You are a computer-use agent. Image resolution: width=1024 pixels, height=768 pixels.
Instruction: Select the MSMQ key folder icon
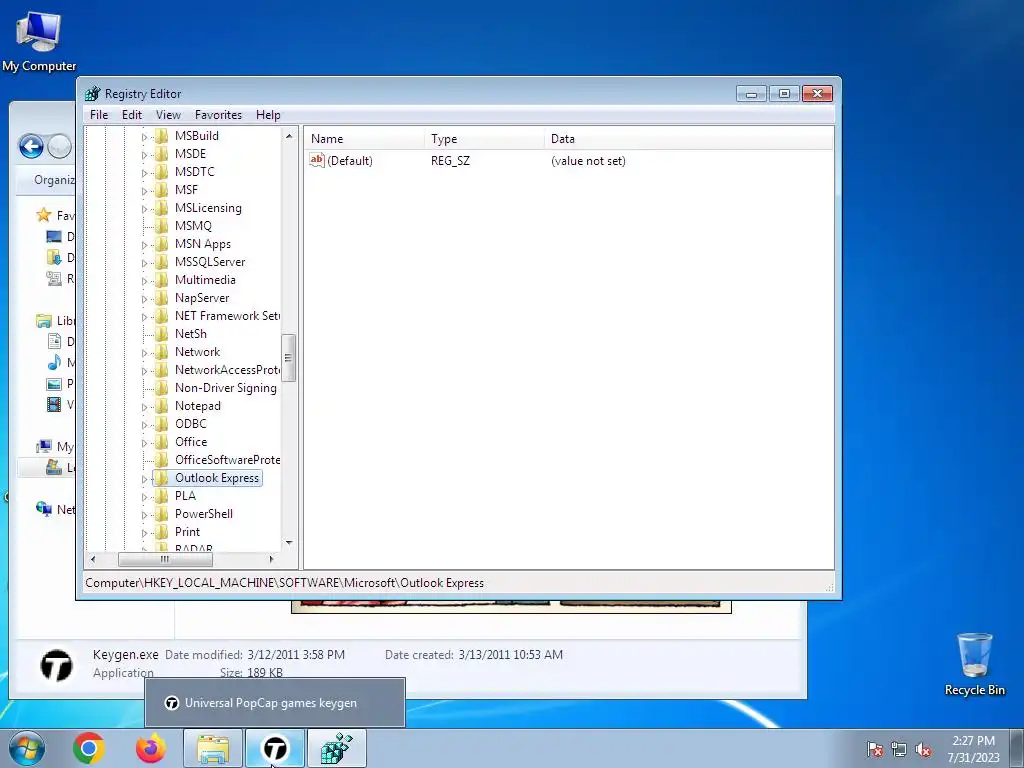161,225
